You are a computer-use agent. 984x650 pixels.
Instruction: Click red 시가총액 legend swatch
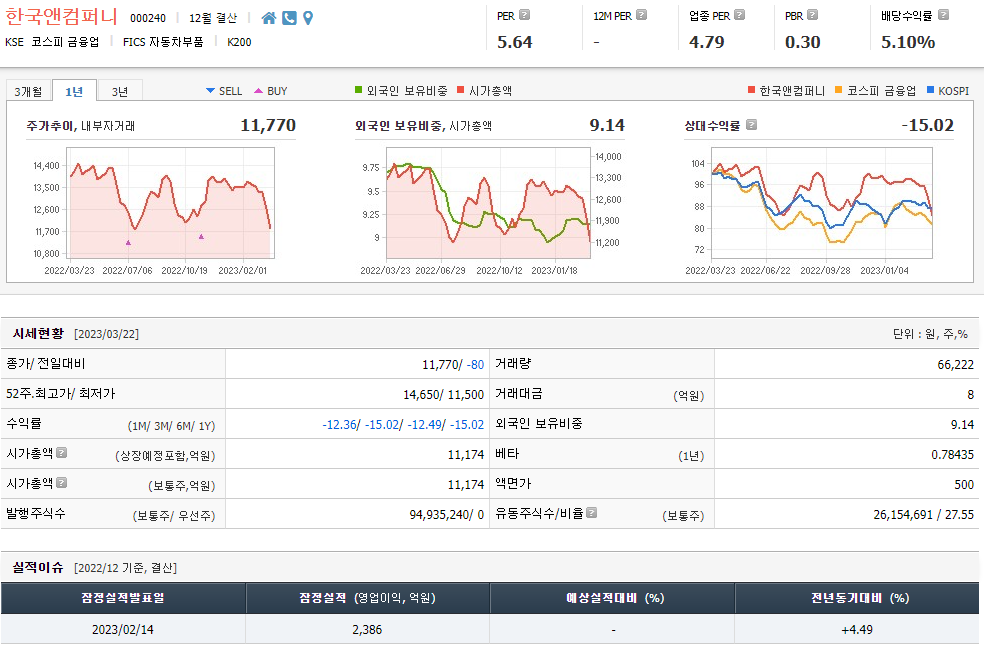(x=461, y=90)
